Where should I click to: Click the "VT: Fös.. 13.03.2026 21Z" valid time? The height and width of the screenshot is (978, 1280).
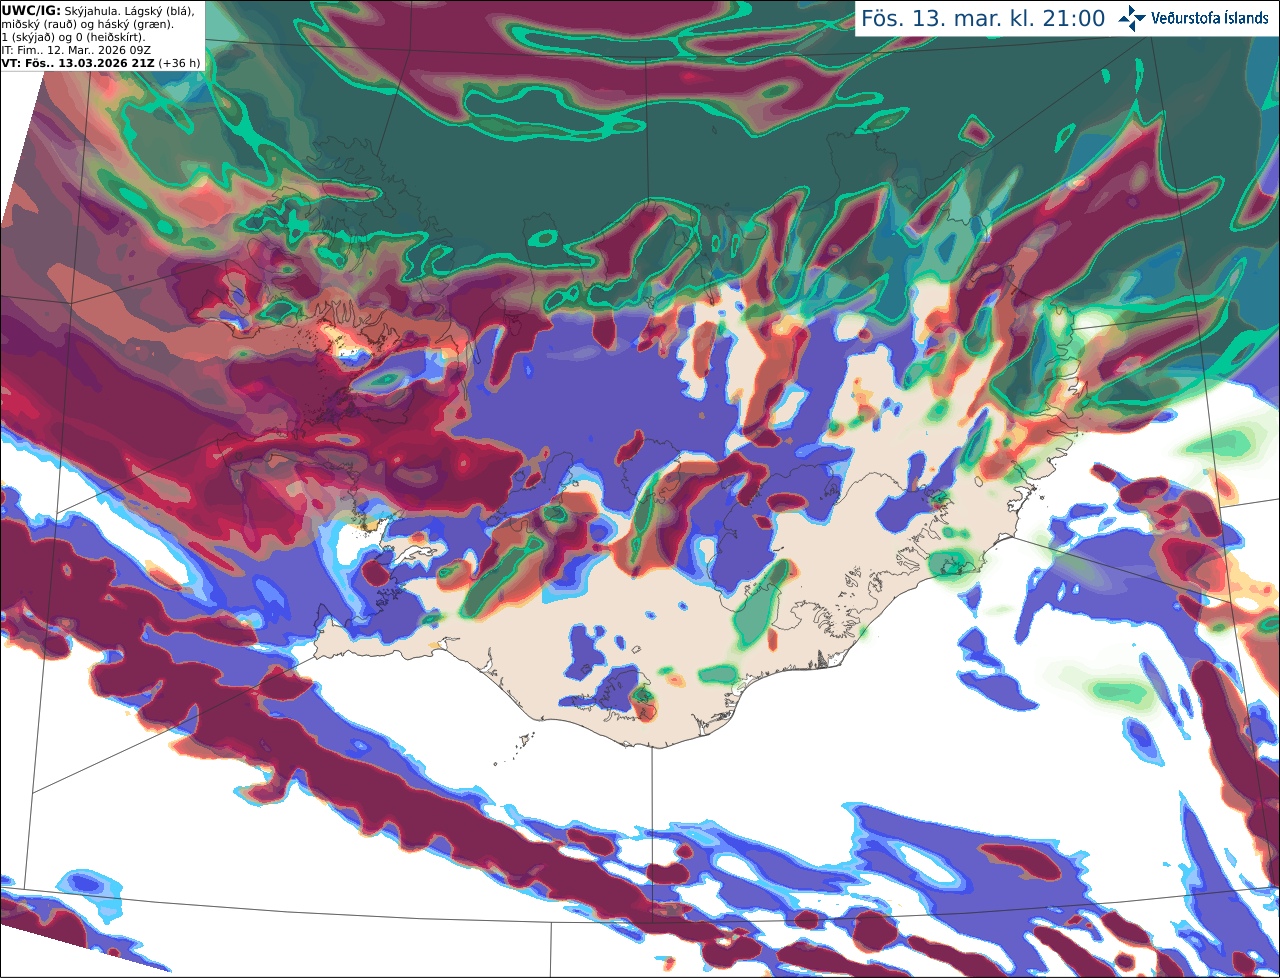coord(77,63)
